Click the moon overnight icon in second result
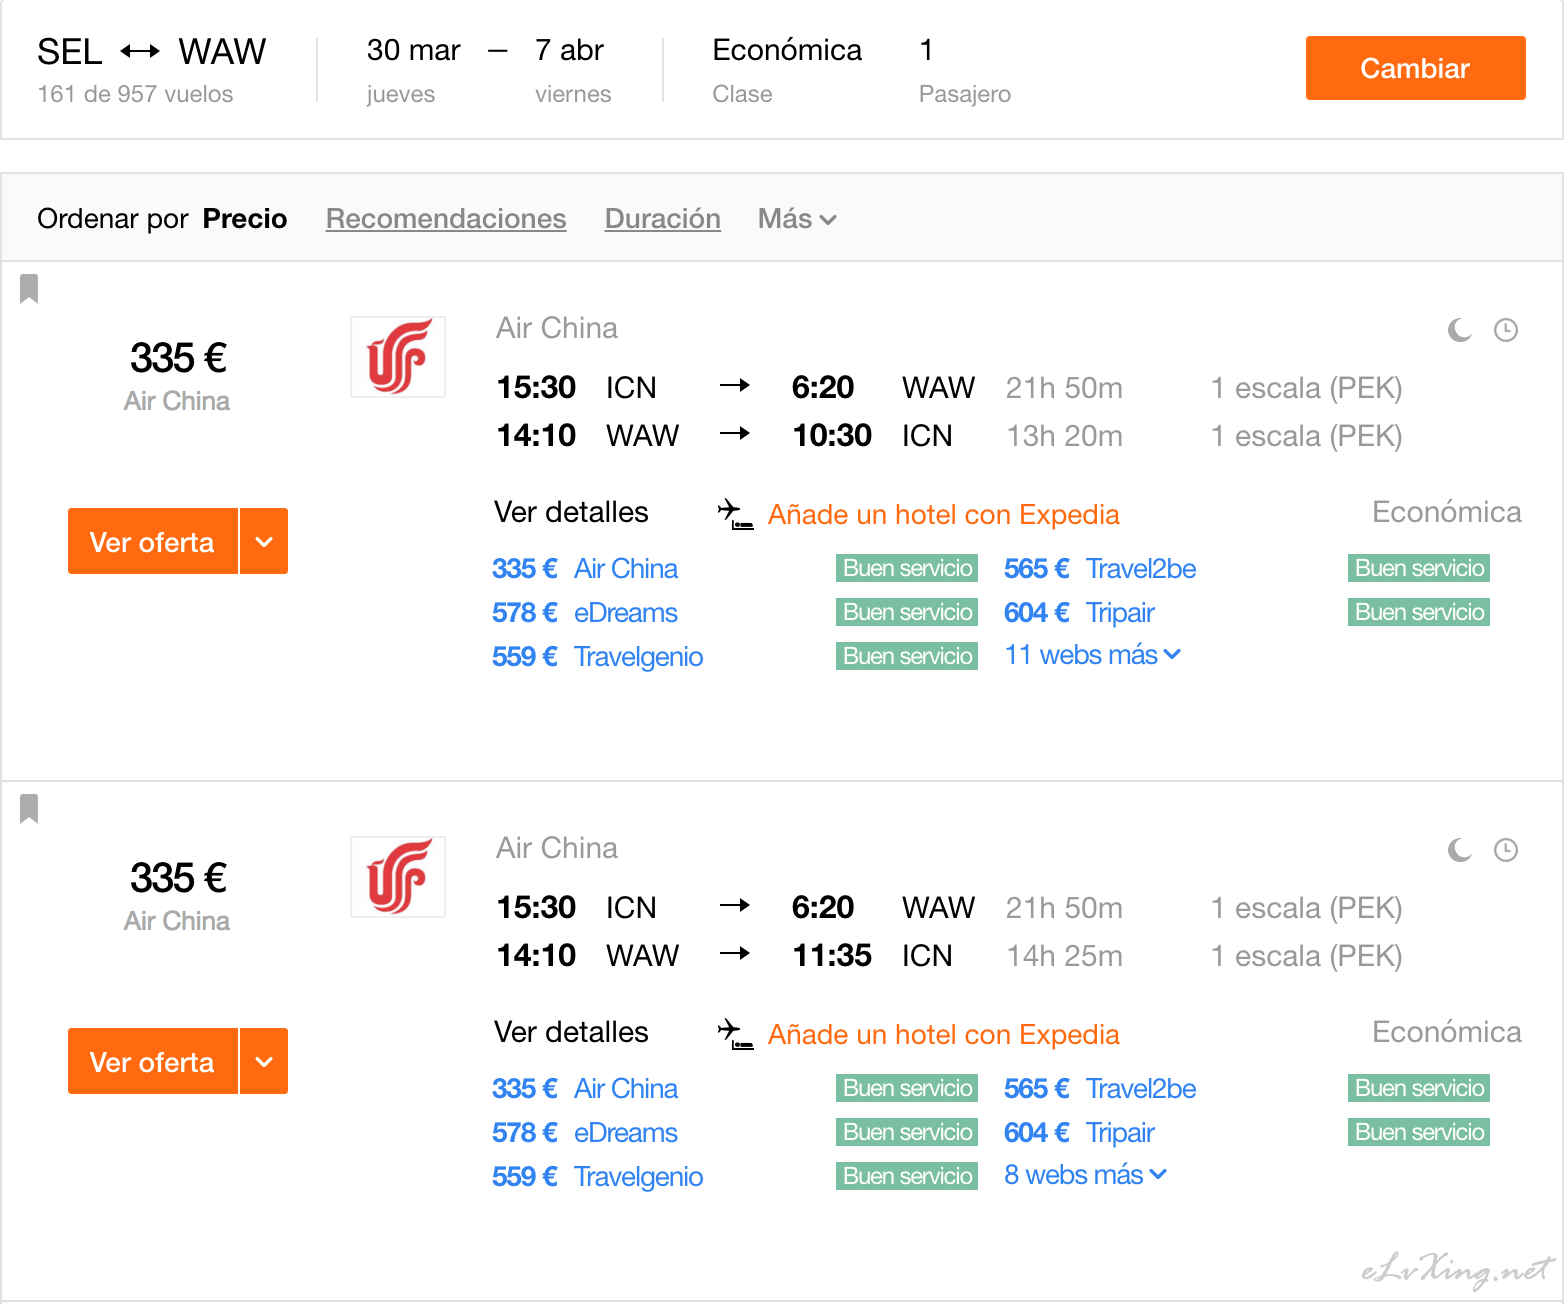 click(x=1460, y=850)
